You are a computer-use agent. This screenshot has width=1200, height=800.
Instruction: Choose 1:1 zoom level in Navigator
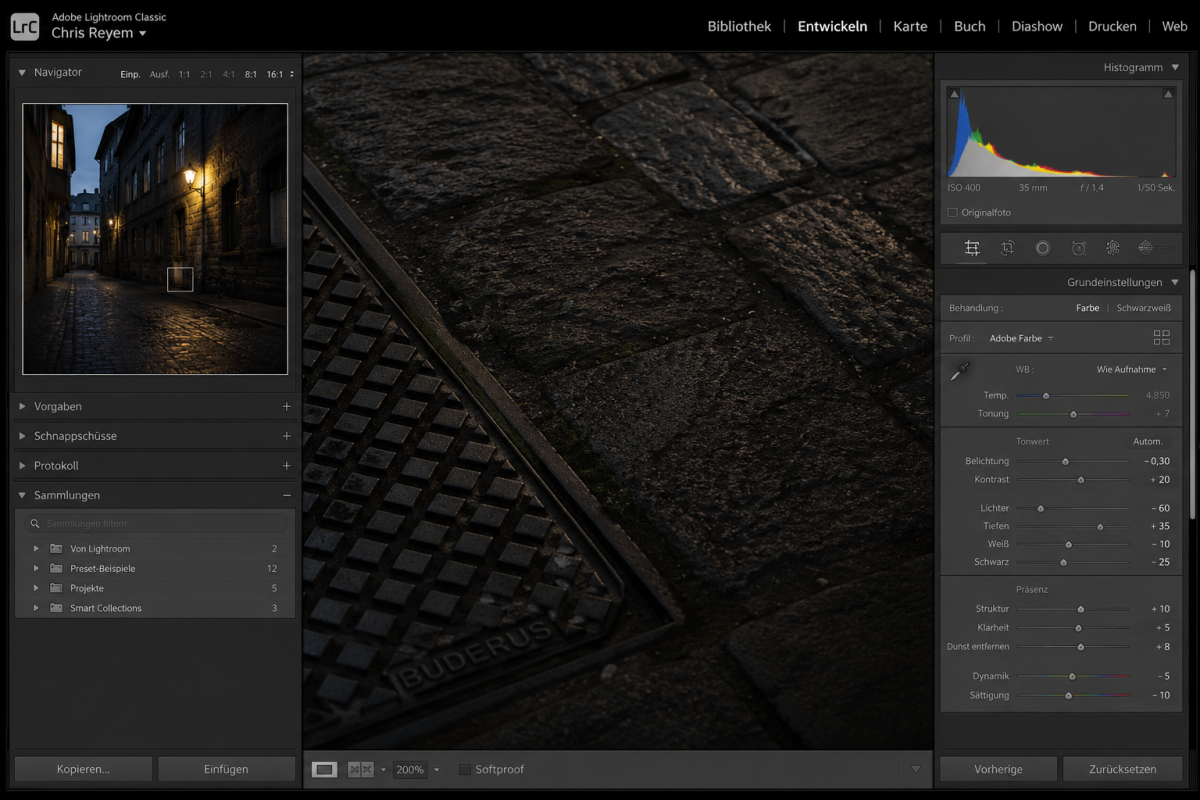tap(184, 74)
